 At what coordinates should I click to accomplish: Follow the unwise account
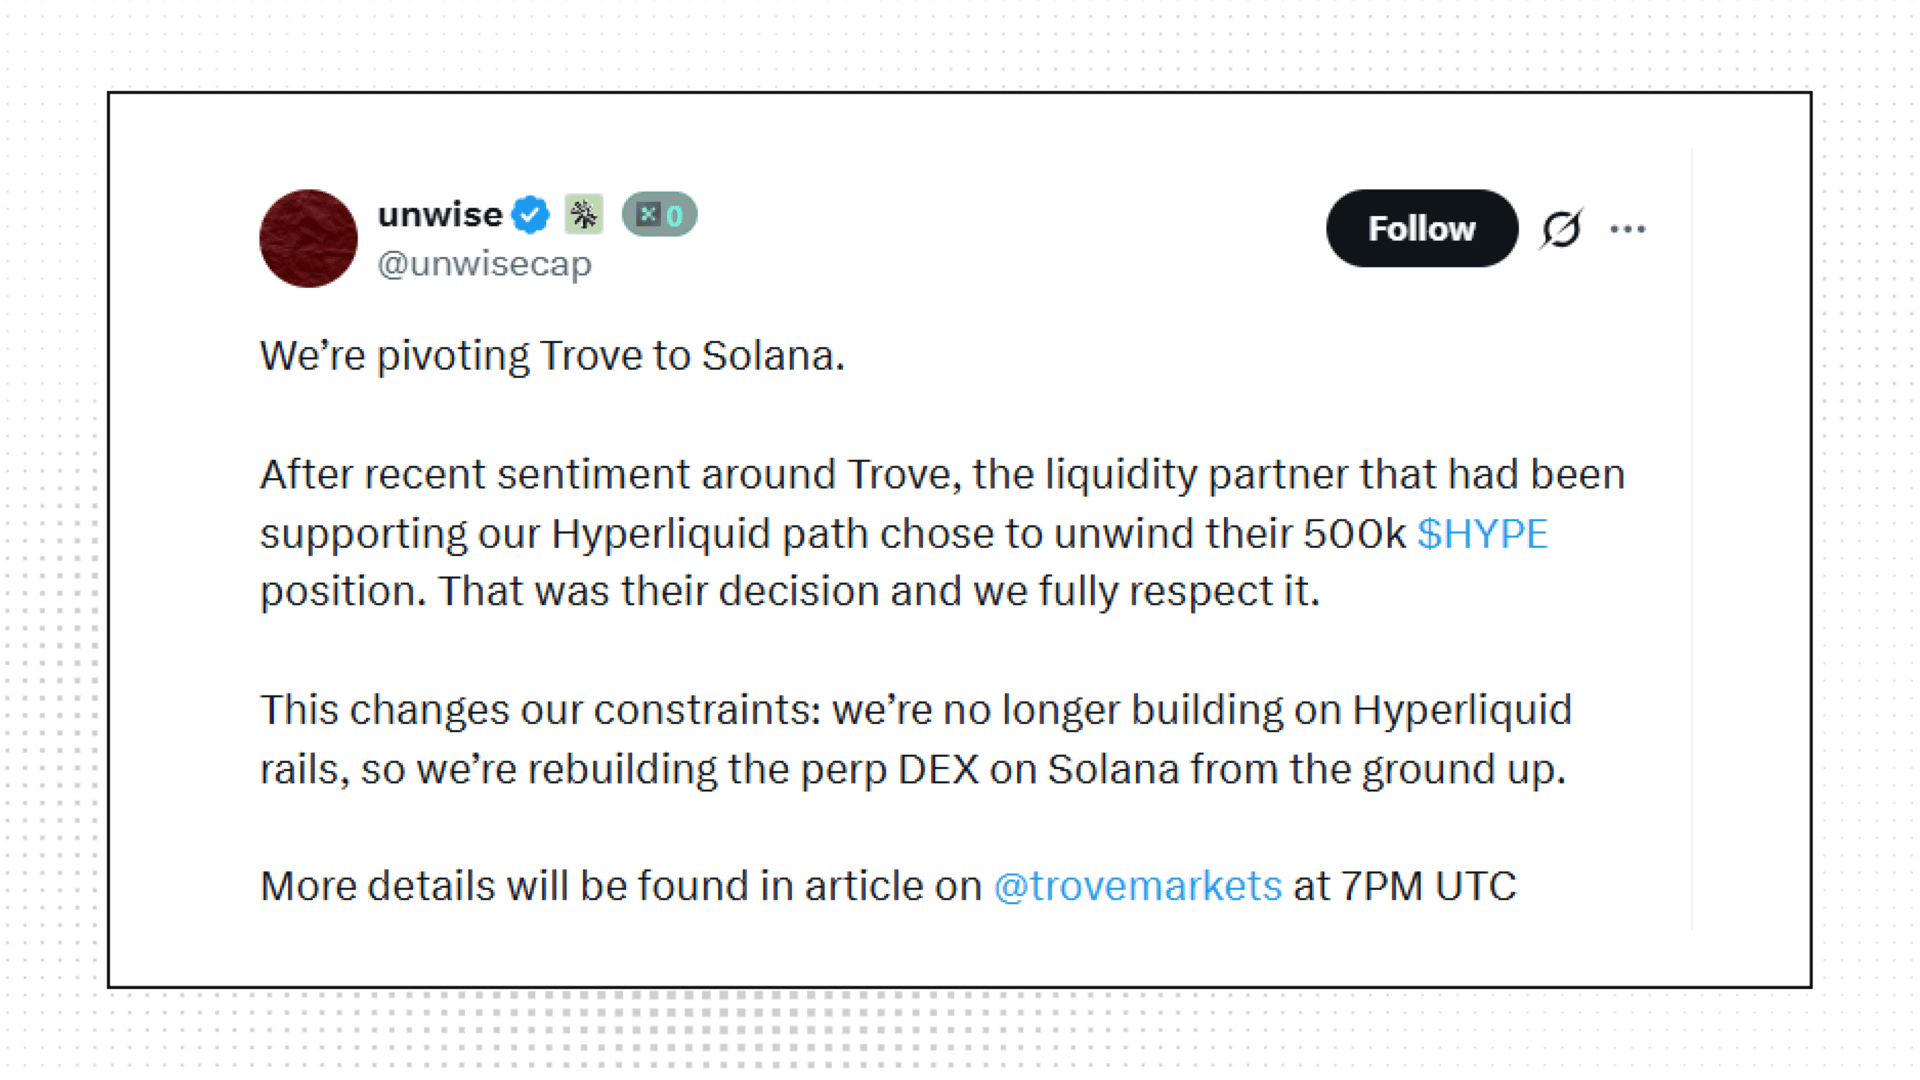tap(1422, 228)
